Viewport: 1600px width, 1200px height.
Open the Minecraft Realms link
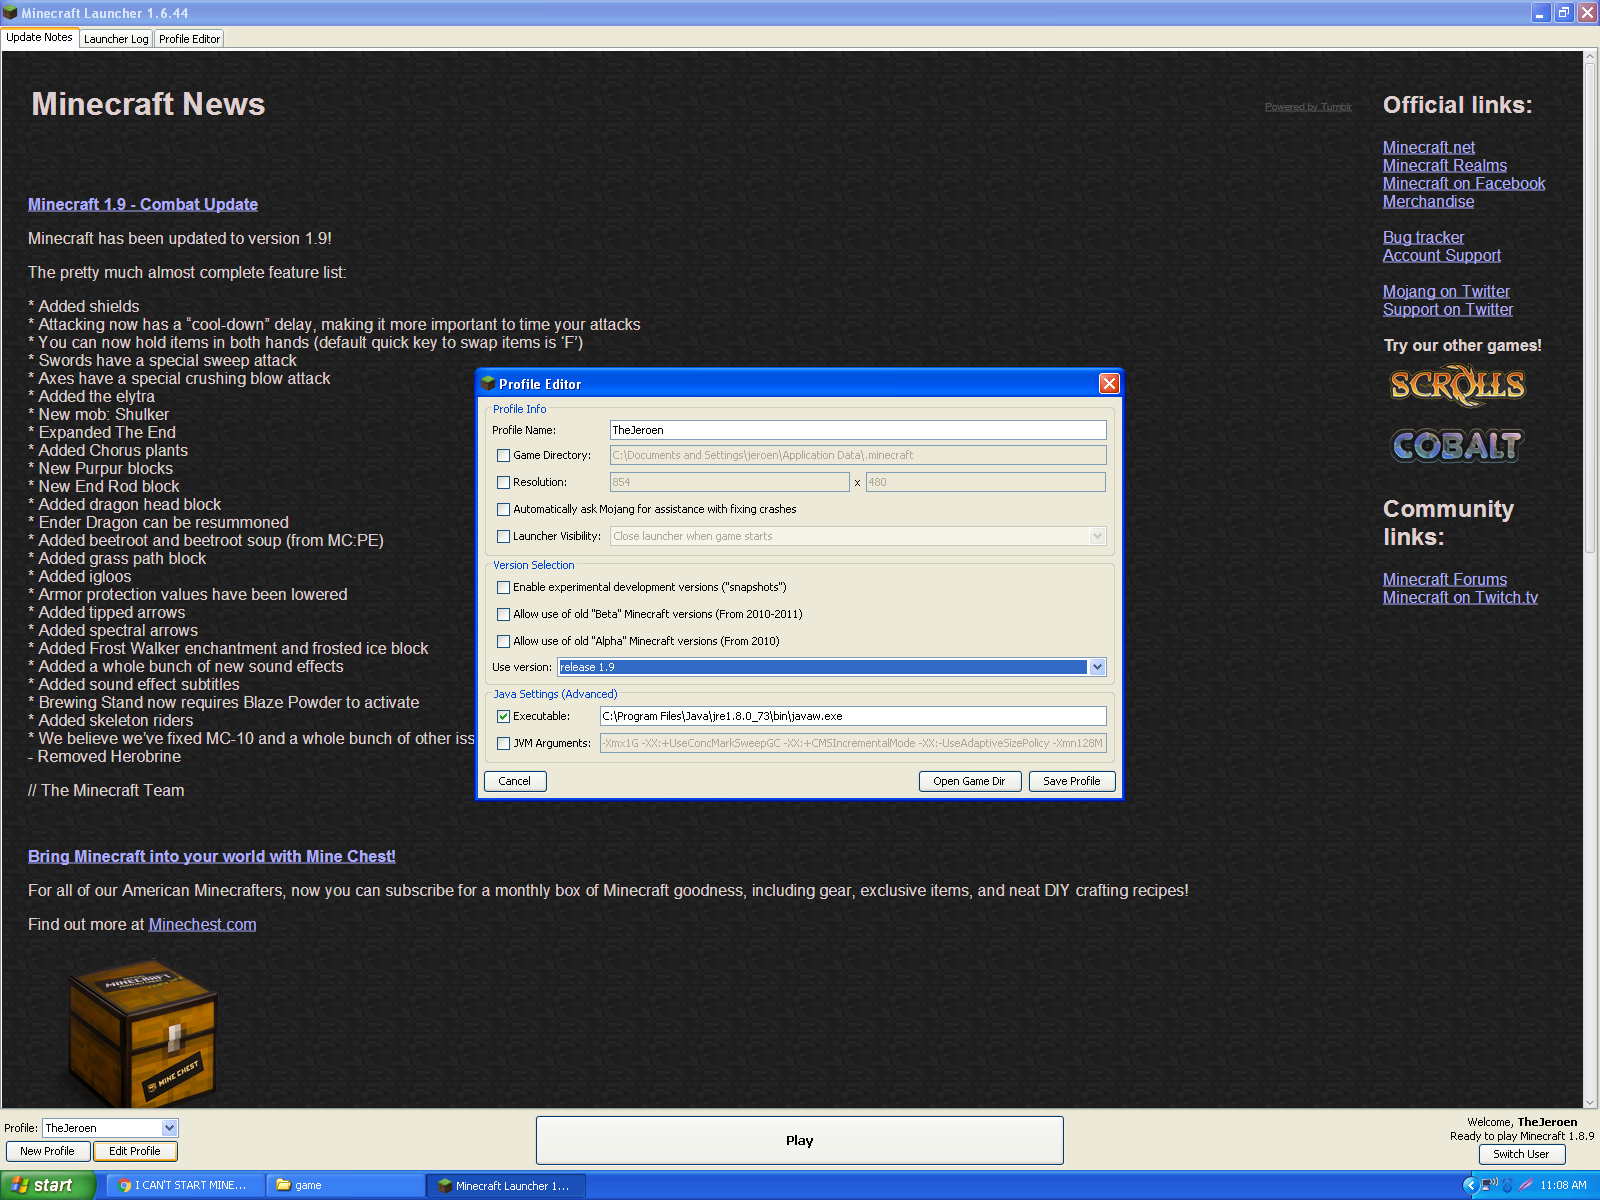coord(1445,165)
